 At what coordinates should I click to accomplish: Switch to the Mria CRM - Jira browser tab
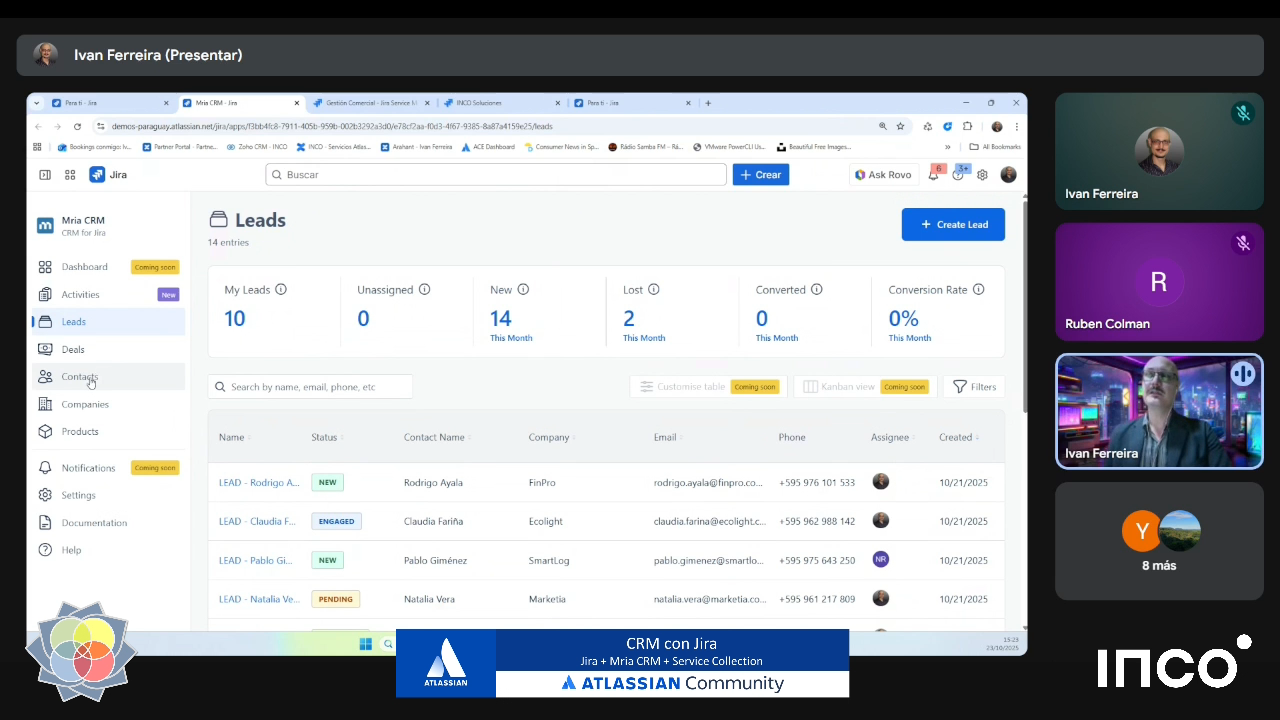click(x=240, y=103)
